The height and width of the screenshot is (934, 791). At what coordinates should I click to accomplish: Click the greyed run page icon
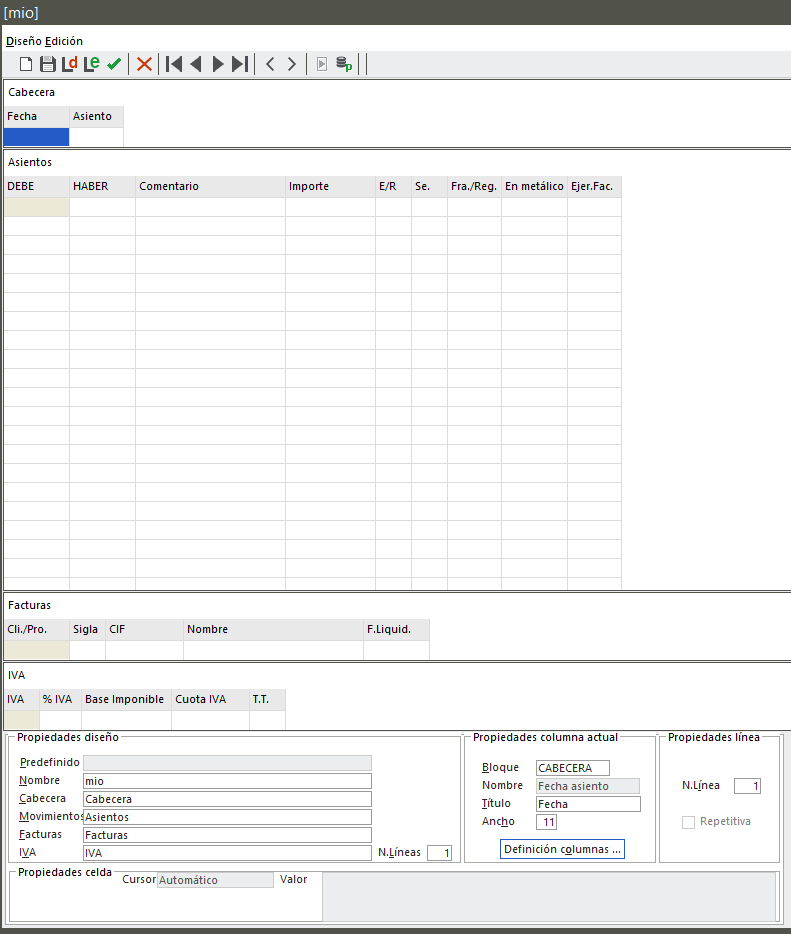click(x=322, y=64)
